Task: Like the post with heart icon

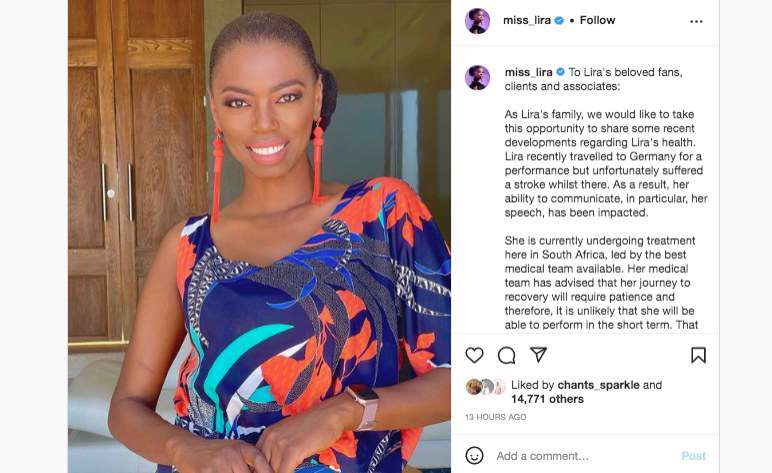Action: [x=474, y=355]
